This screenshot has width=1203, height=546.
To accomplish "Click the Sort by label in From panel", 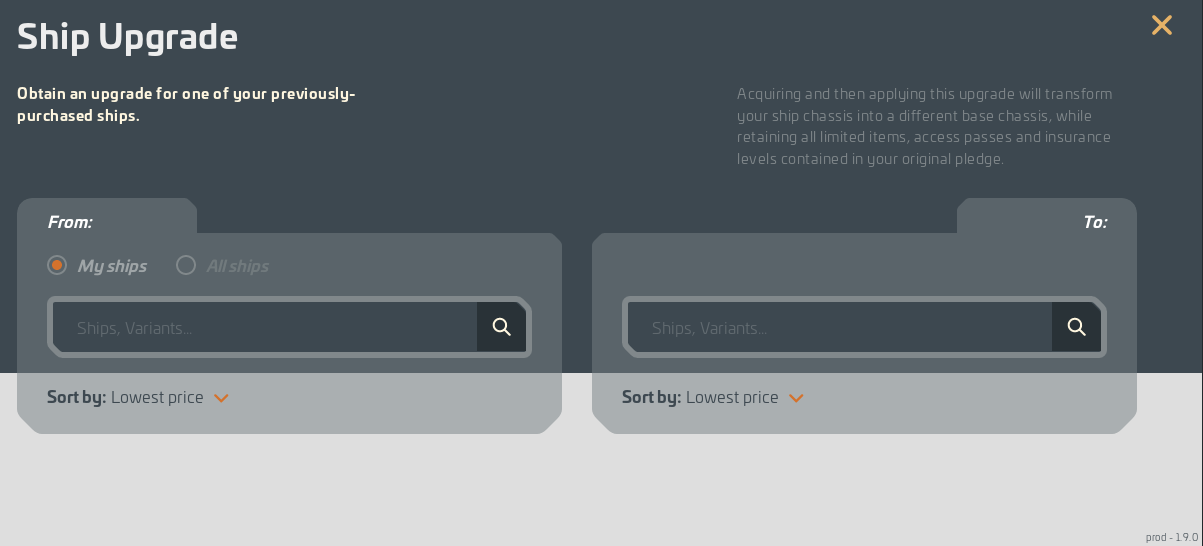I will [76, 397].
